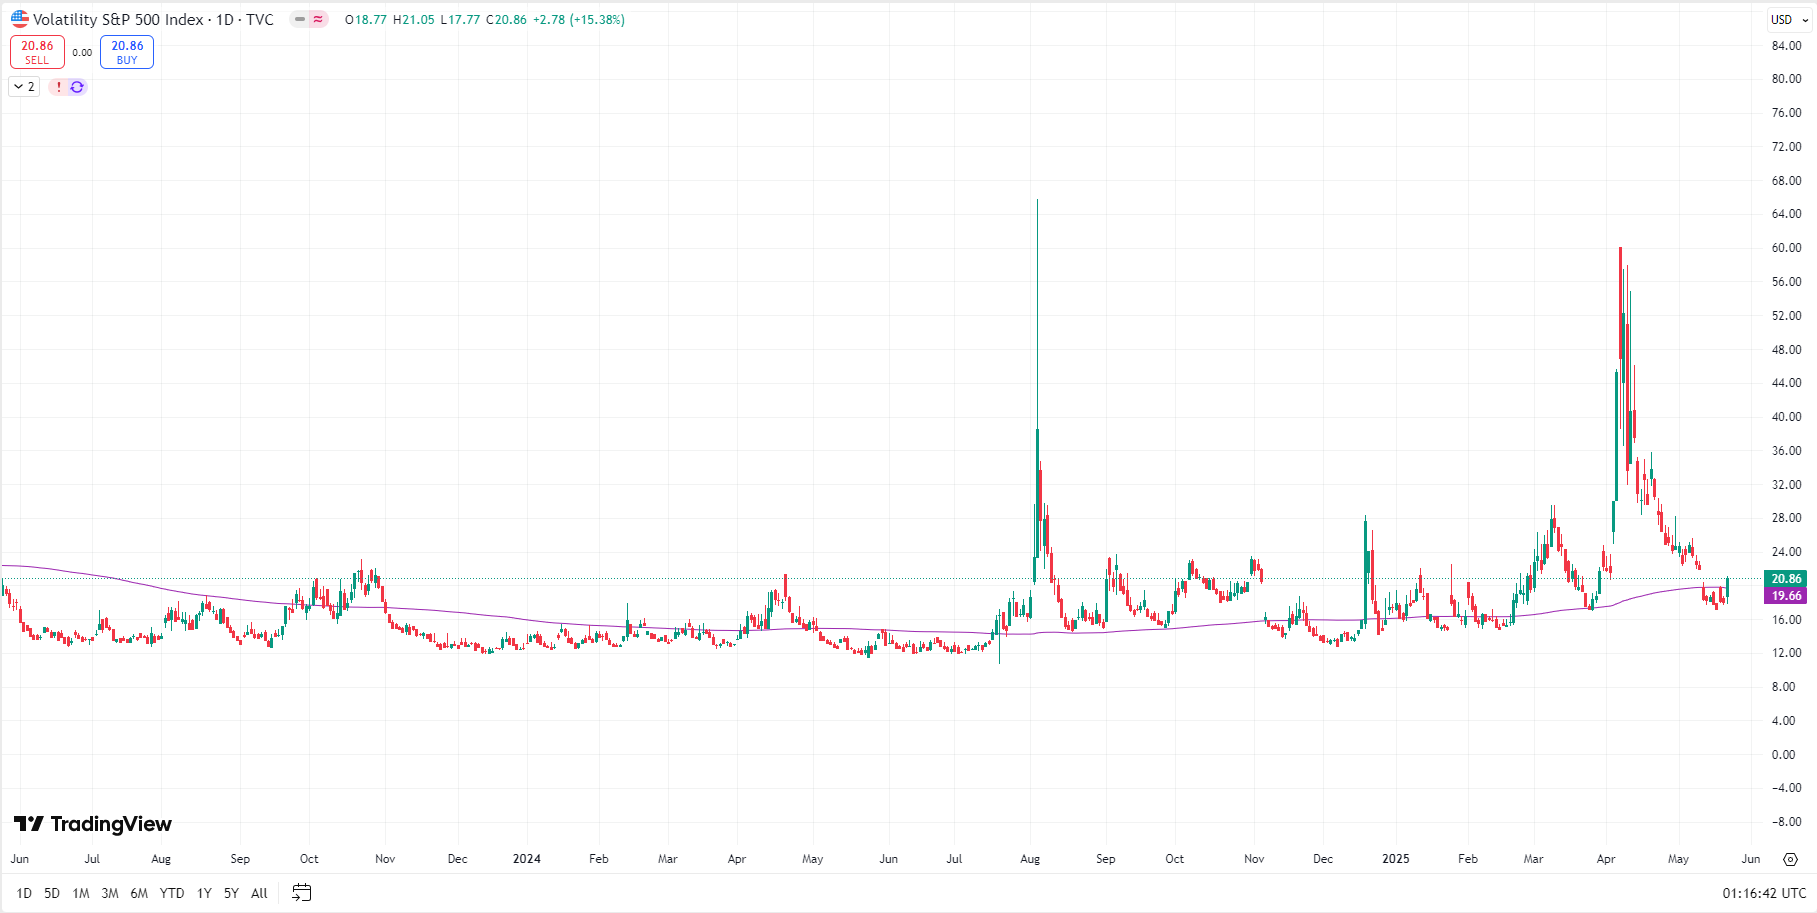Click the green 20.86 price label
Screen dimensions: 1817x913
1786,578
